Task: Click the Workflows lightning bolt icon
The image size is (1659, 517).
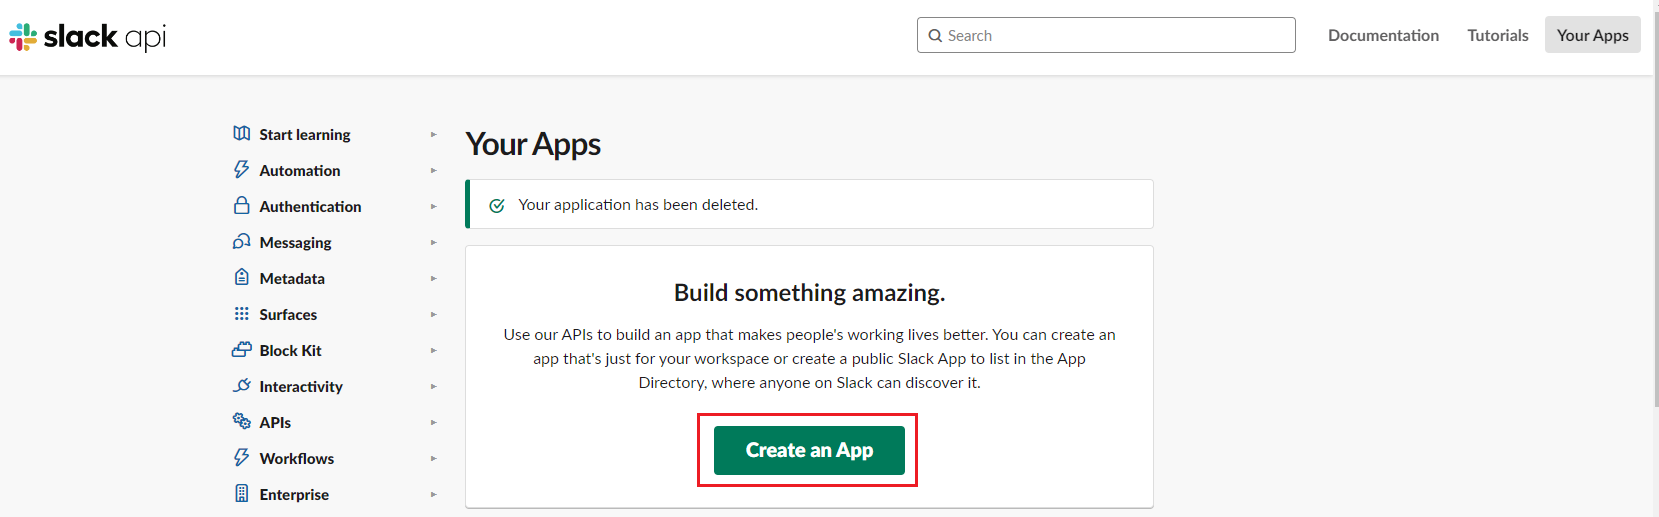Action: [241, 457]
